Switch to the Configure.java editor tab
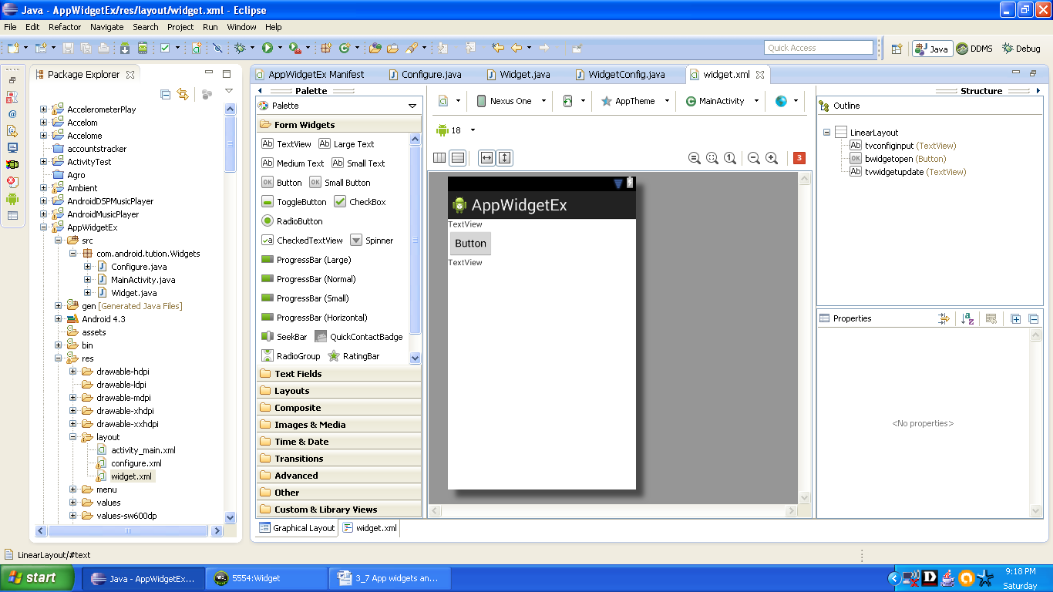 [x=424, y=75]
